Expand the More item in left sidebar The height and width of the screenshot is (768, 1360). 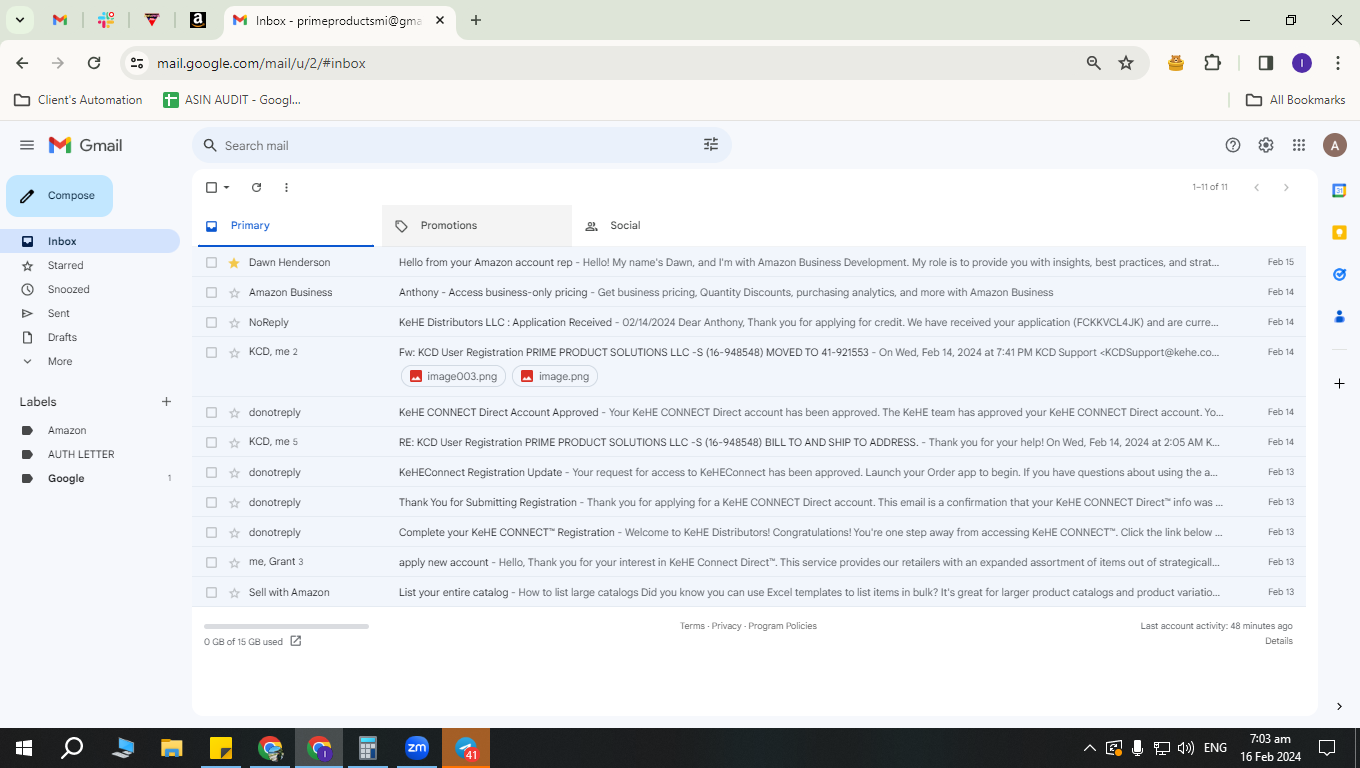point(60,361)
